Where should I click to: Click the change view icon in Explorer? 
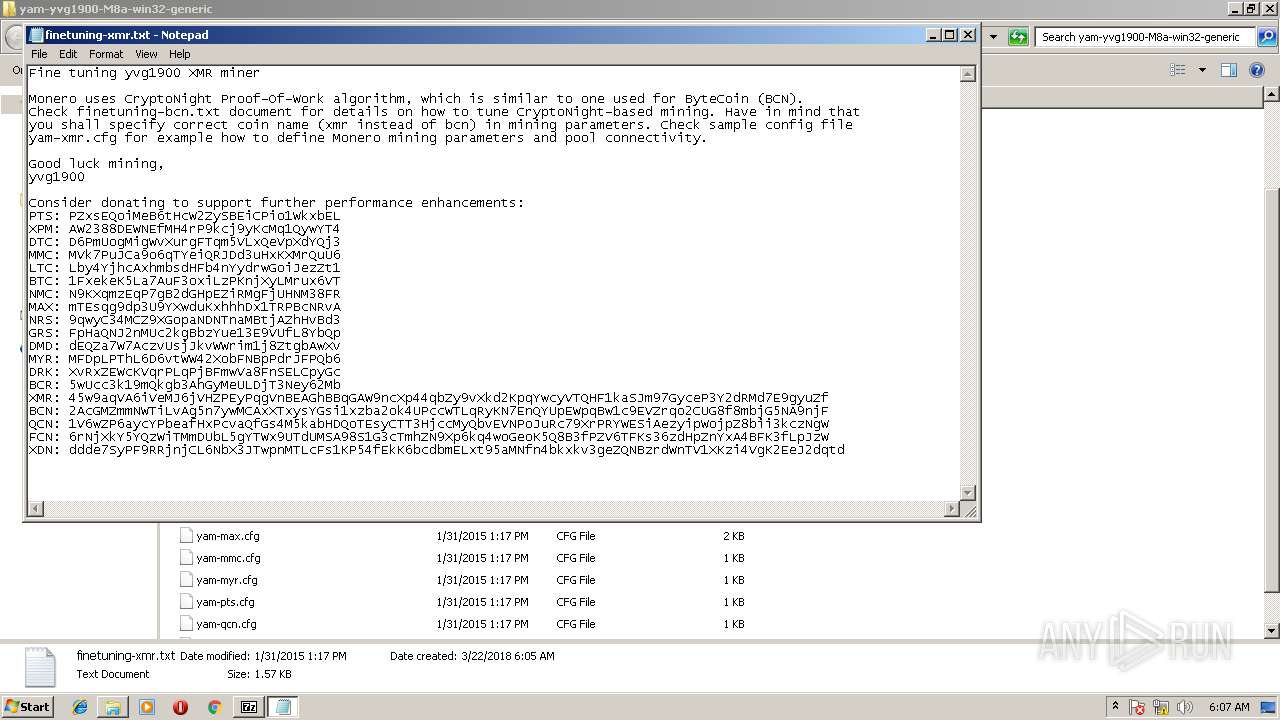click(1178, 70)
